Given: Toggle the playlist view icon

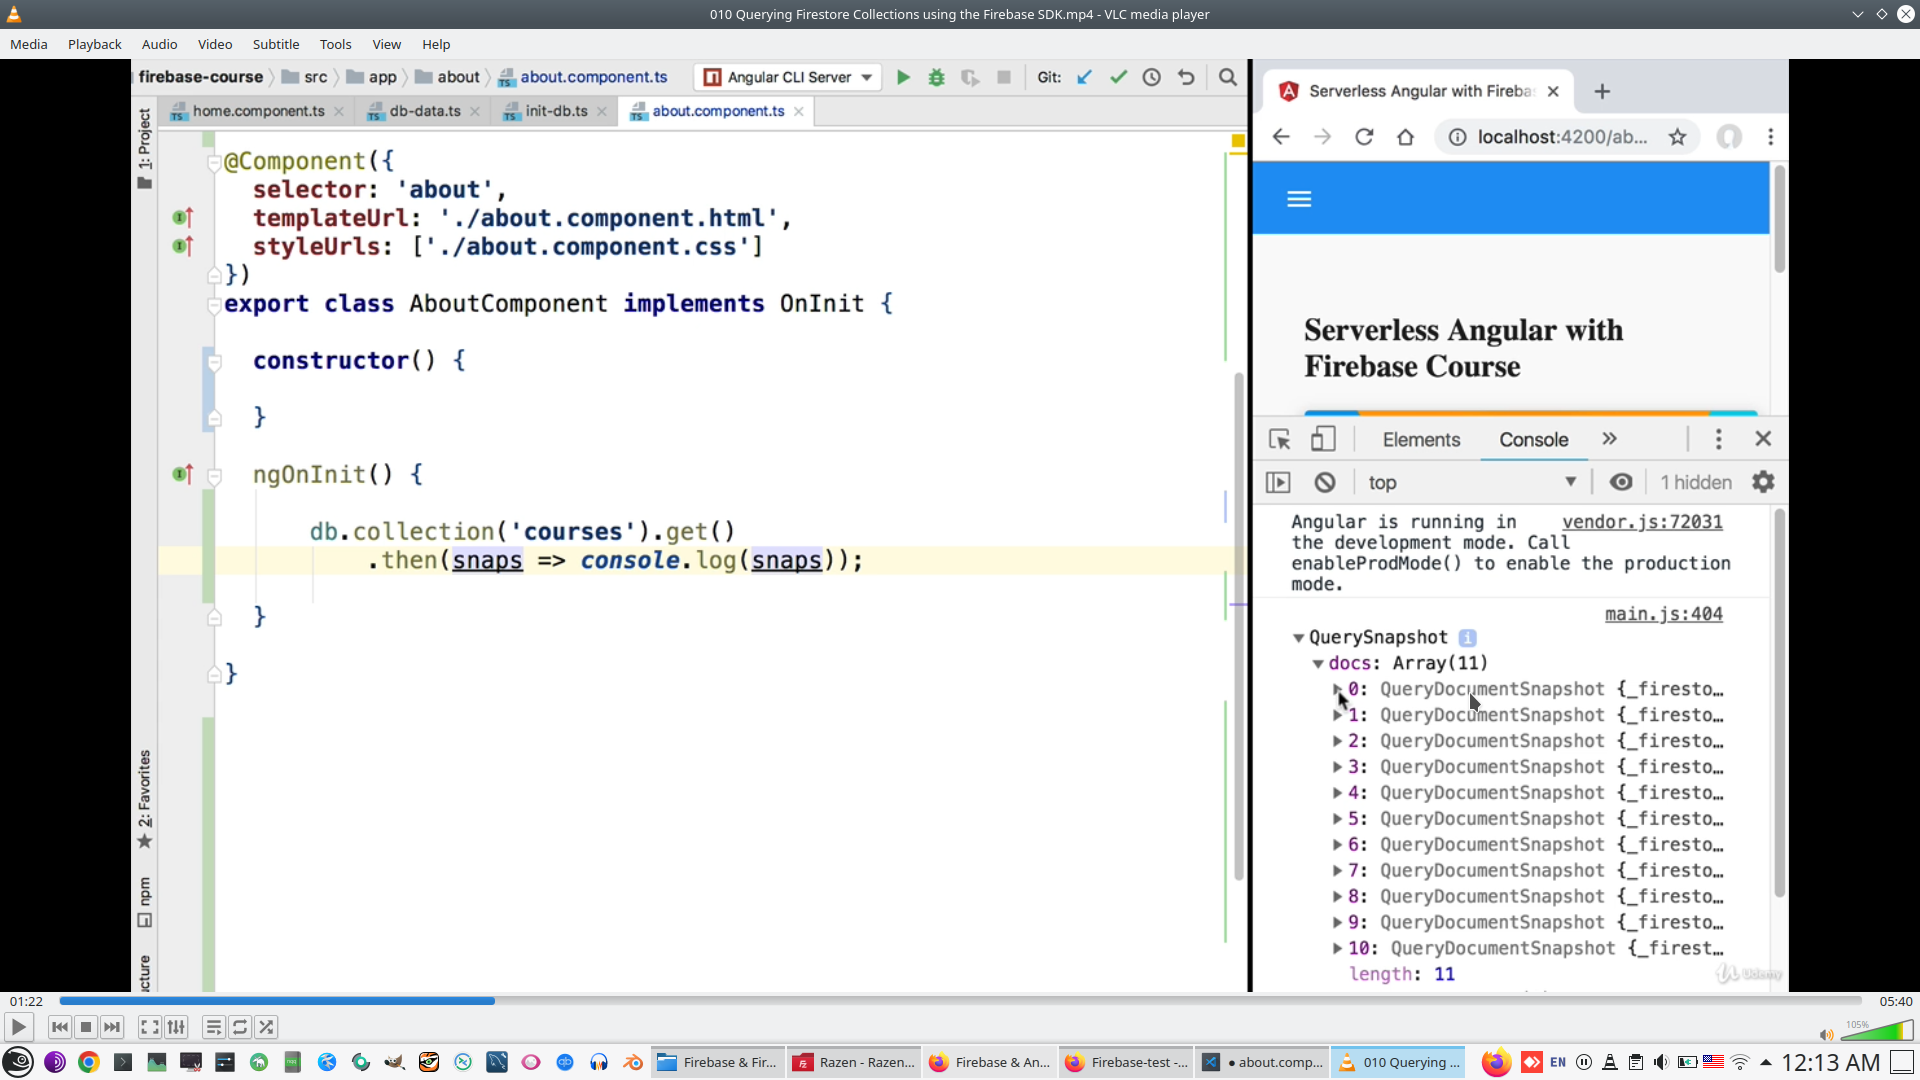Looking at the screenshot, I should [x=213, y=1027].
